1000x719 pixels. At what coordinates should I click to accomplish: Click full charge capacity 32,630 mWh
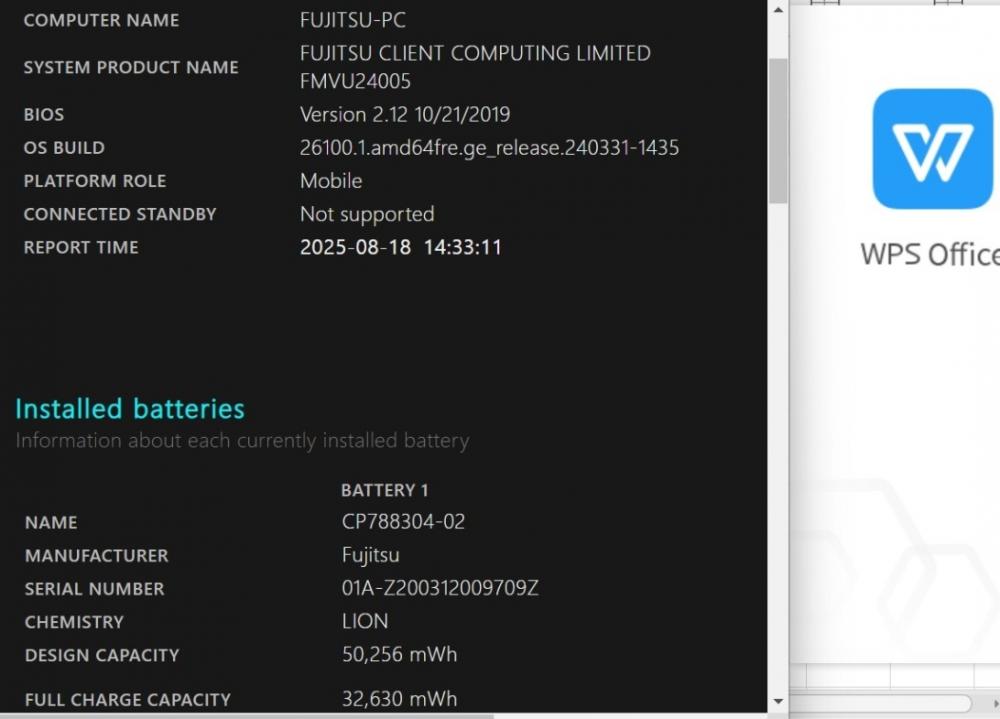pyautogui.click(x=399, y=699)
